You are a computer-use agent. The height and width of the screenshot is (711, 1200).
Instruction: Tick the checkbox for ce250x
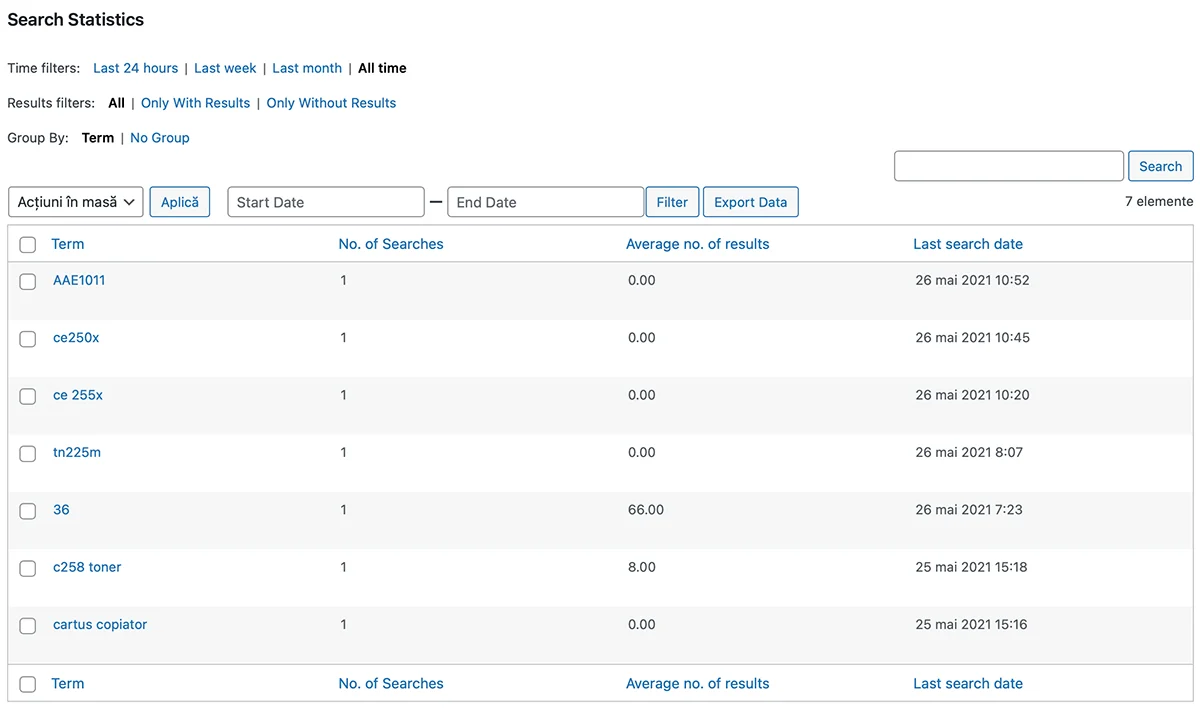(x=28, y=339)
